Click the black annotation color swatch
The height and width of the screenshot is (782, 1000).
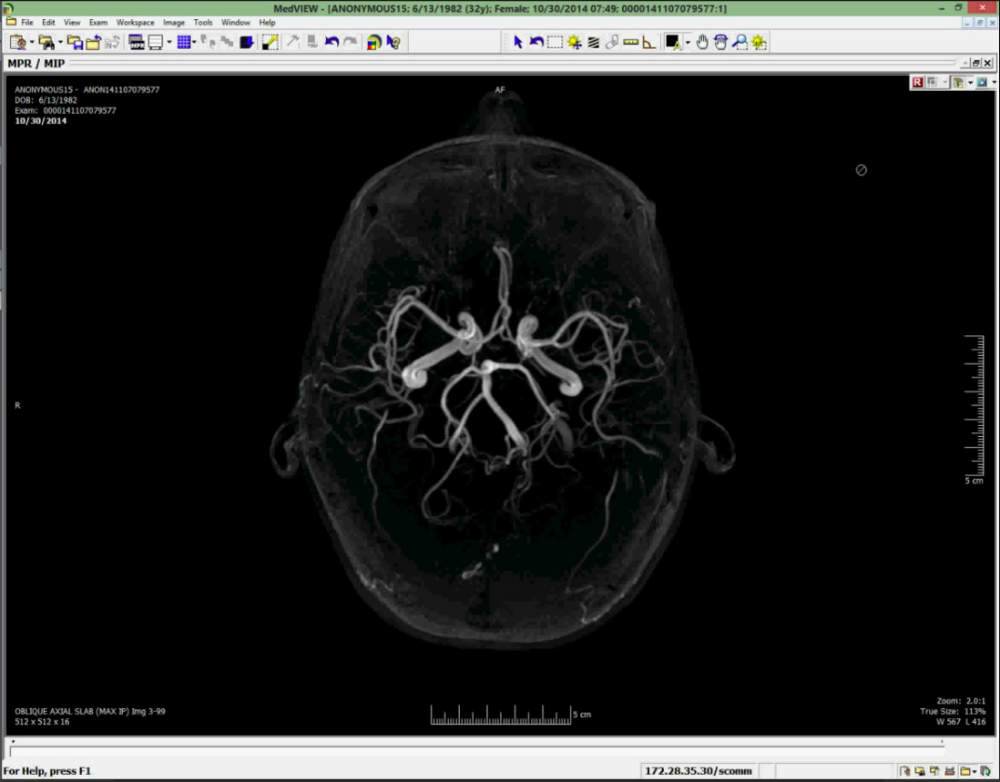point(673,42)
